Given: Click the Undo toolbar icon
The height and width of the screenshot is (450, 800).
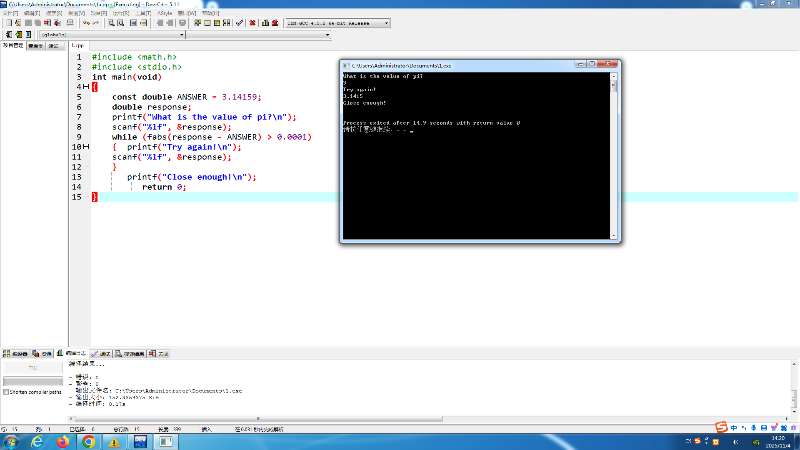Looking at the screenshot, I should (86, 23).
